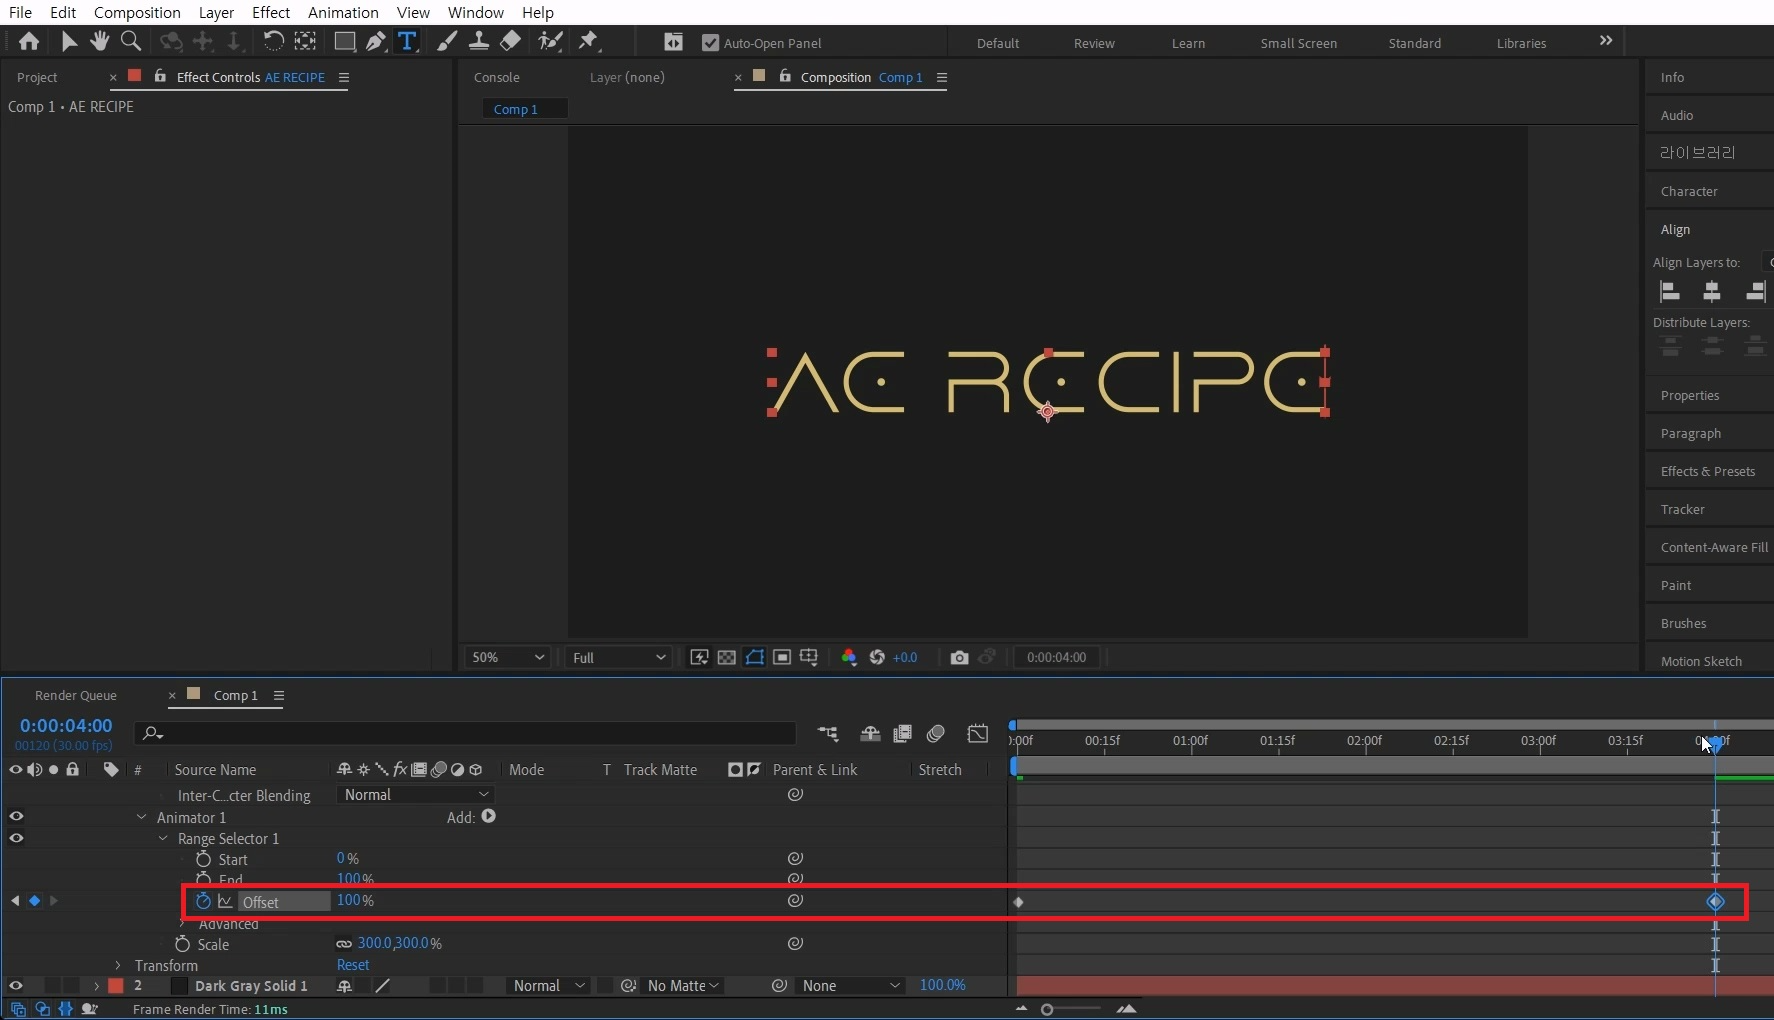The image size is (1774, 1020).
Task: Open the Full resolution dropdown
Action: 618,657
